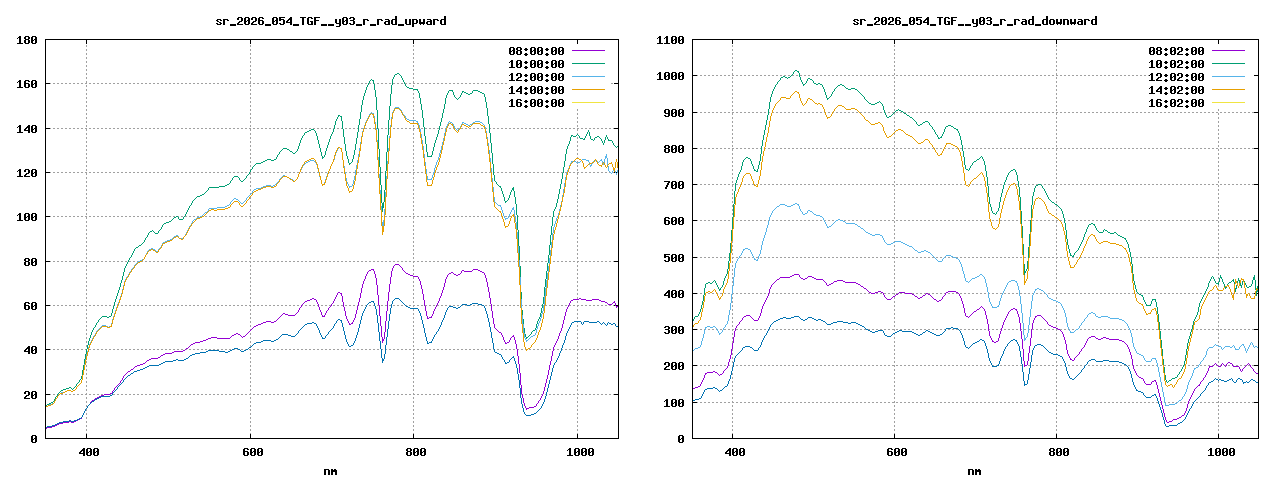Click the sr_2026_054_TGF__y03_r_rad_downward chart title

point(974,20)
